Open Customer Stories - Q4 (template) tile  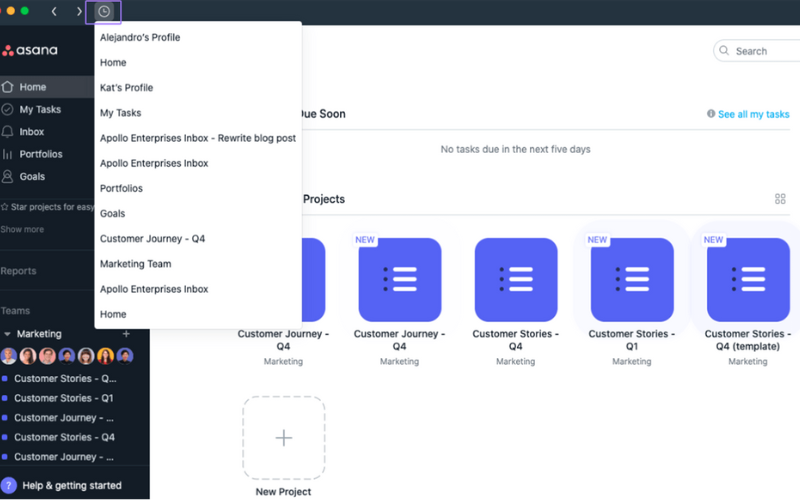[x=748, y=280]
